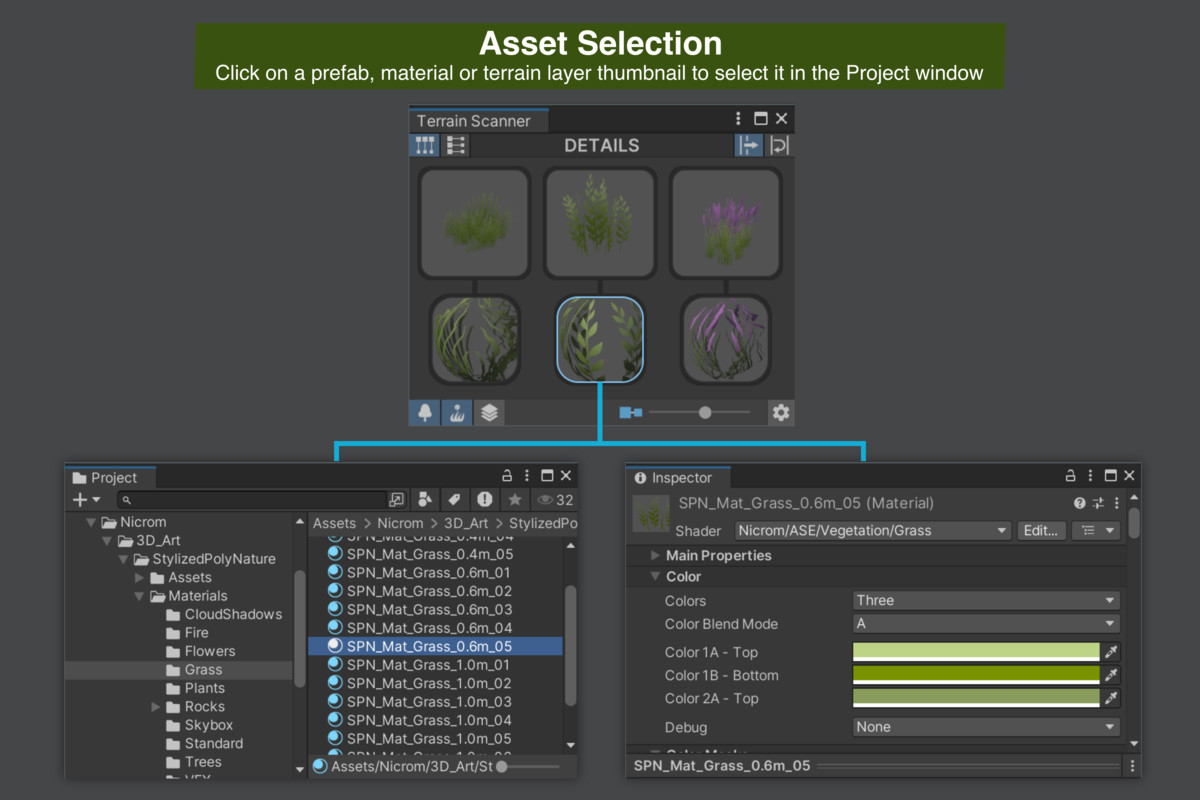Click the Edit button next to the shader
Screen dimensions: 1200x800
(x=1041, y=531)
